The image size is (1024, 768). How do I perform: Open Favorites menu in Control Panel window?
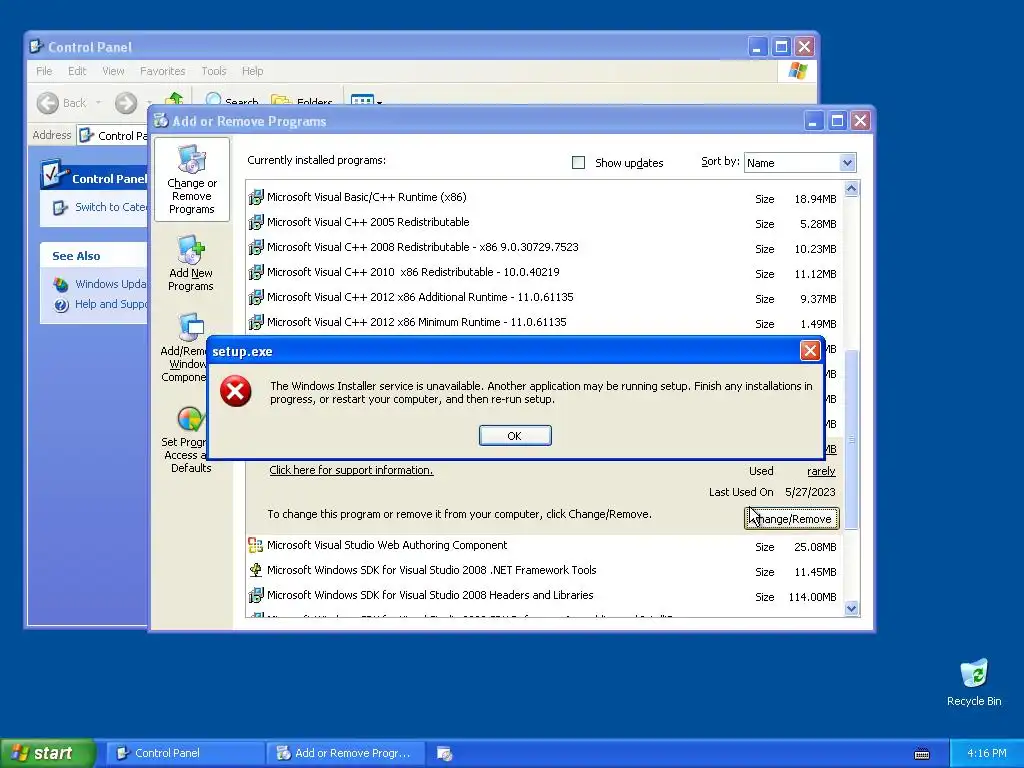163,71
